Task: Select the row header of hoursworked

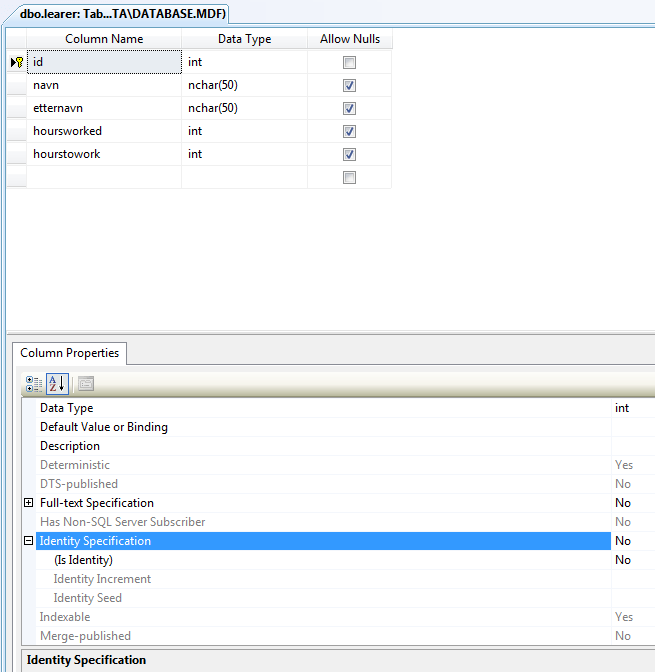Action: (x=17, y=131)
